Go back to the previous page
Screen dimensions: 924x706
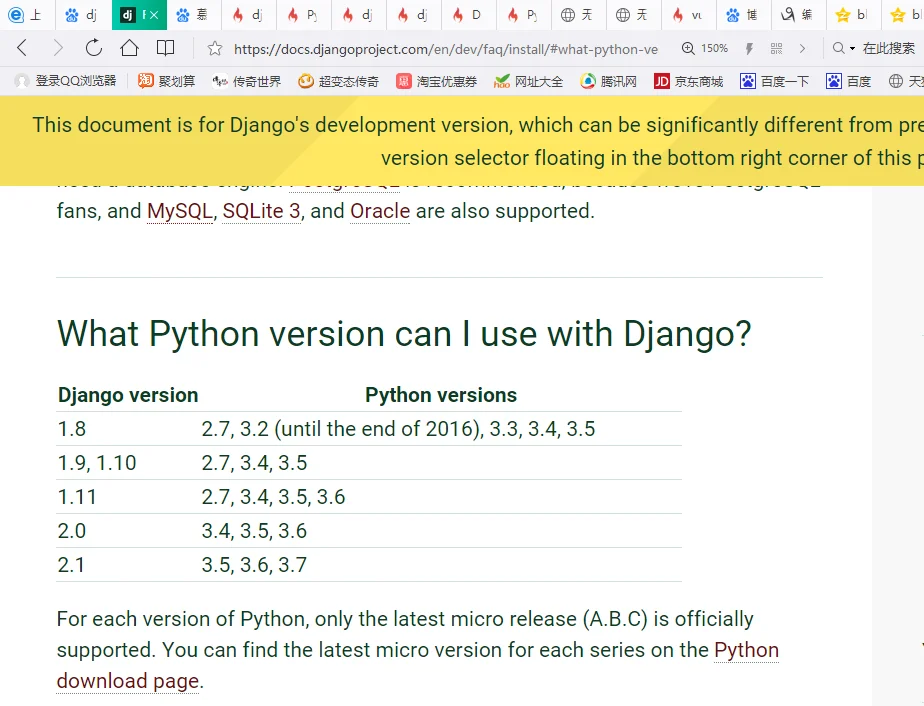click(x=22, y=48)
